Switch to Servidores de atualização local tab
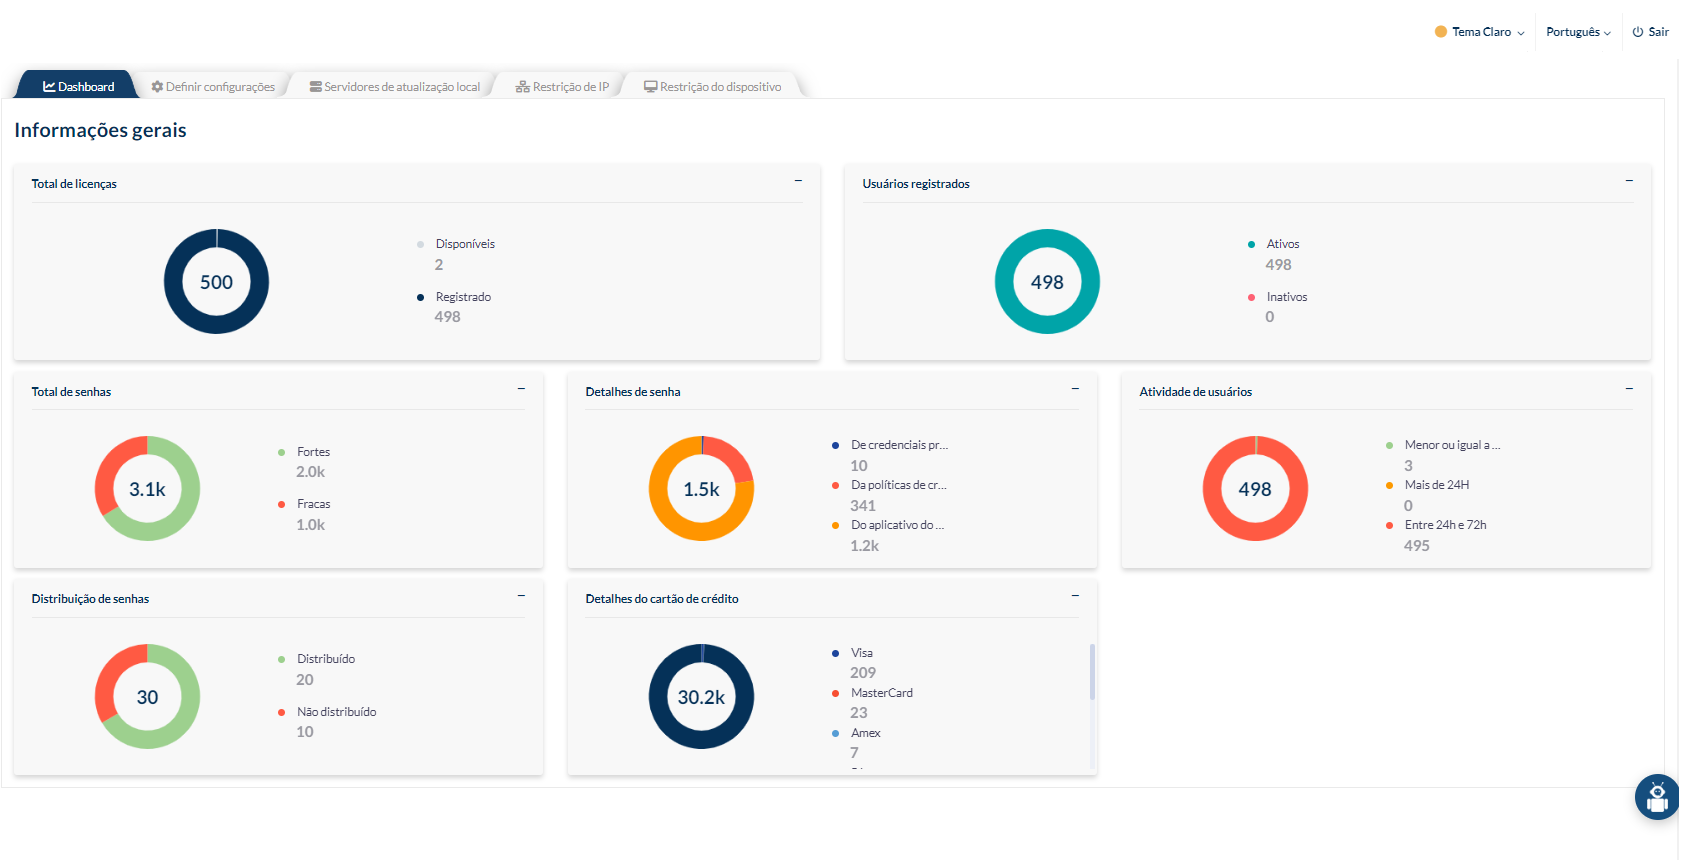 (395, 87)
